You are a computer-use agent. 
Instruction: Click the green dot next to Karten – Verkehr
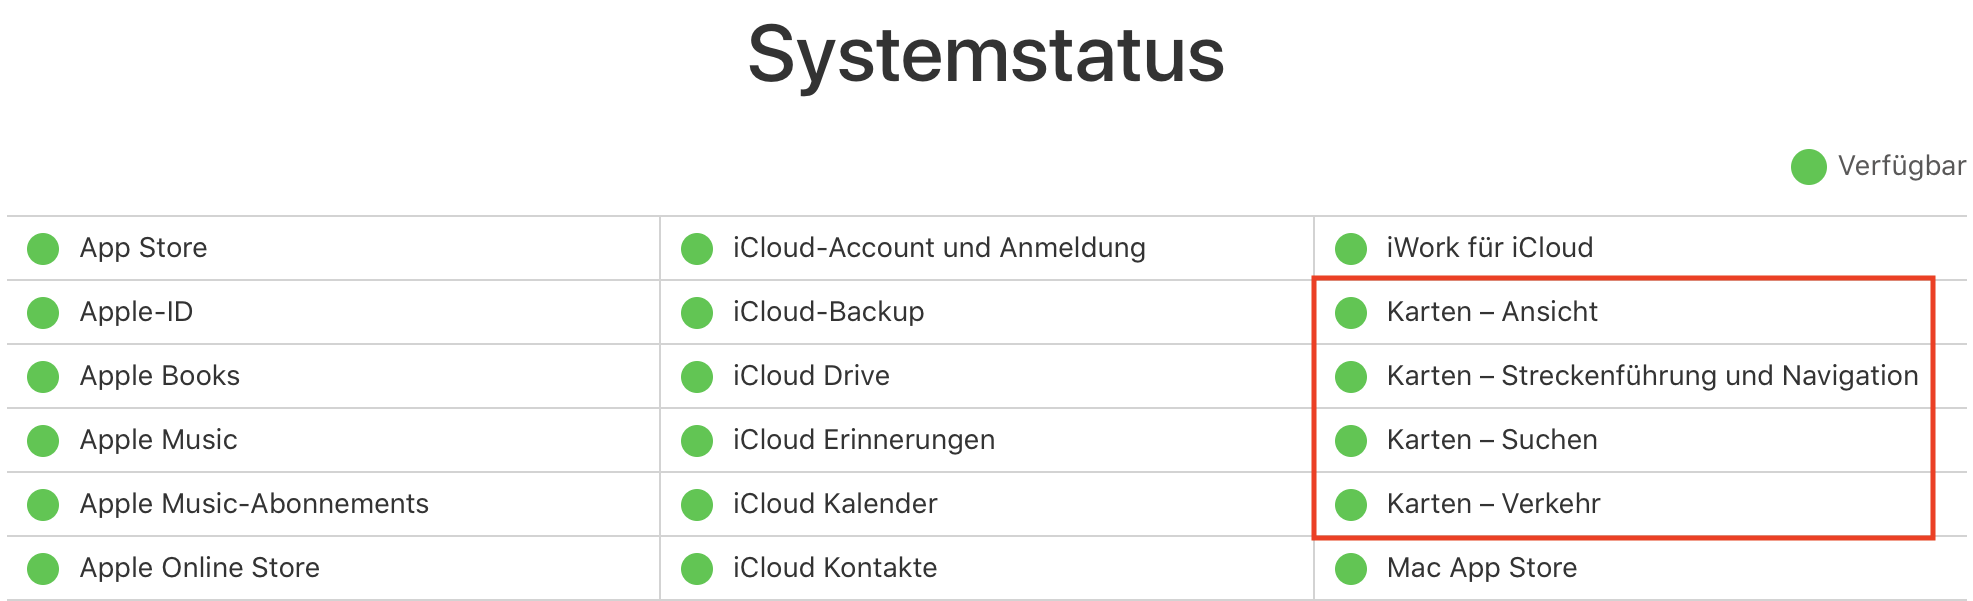(1351, 505)
